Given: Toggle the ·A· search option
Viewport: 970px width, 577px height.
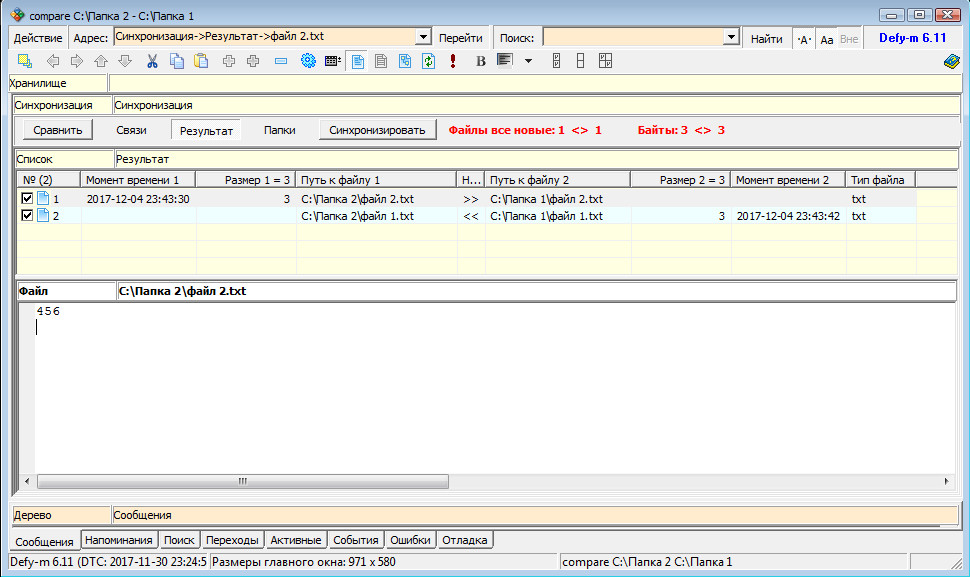Looking at the screenshot, I should [x=804, y=38].
